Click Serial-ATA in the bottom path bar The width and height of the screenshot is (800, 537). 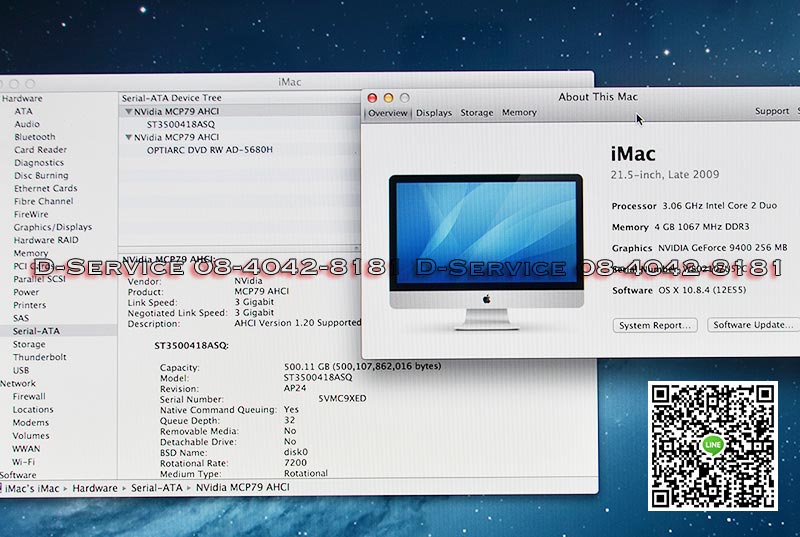tap(157, 488)
